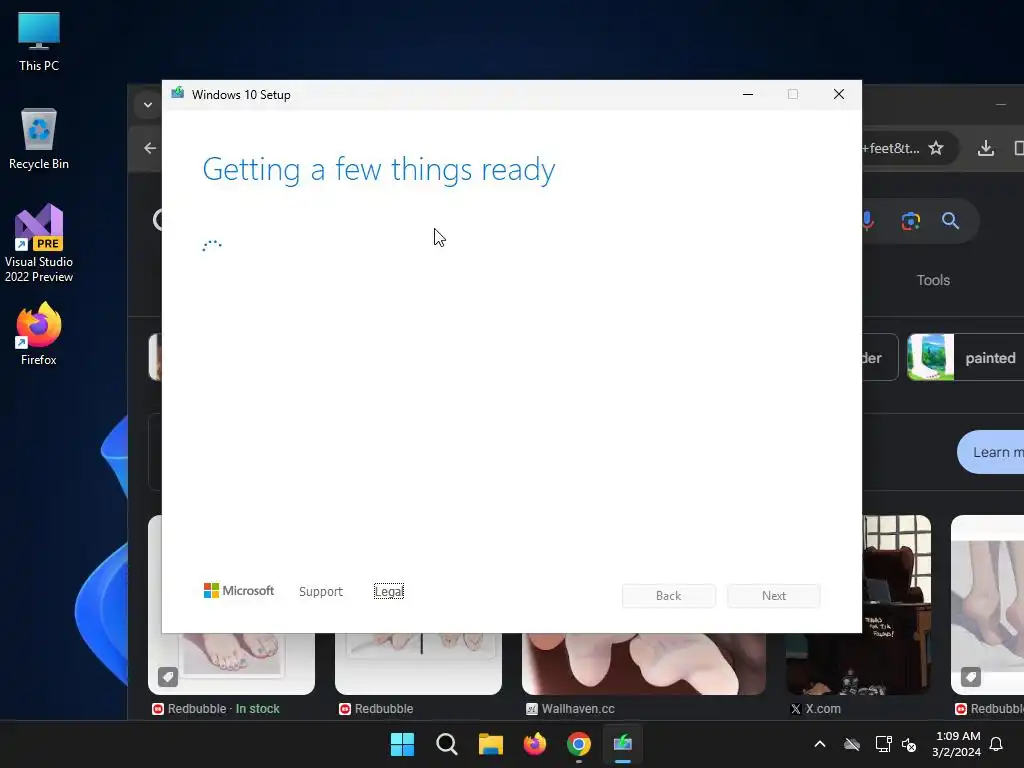Launch Firefox from desktop shortcut
The image size is (1024, 768).
(39, 334)
